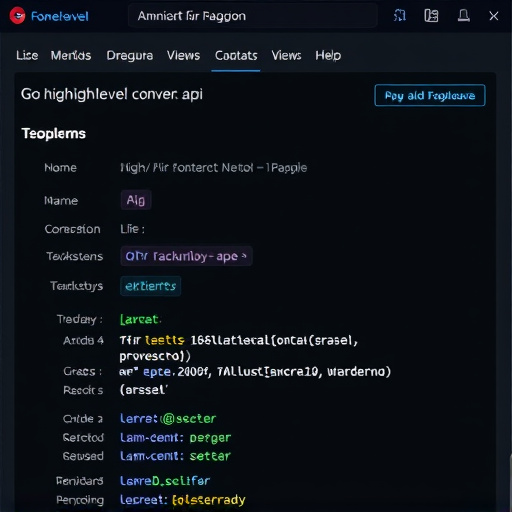
Task: Click the 'Tfir teetts 16Sllatiecal' code line
Action: coord(238,348)
